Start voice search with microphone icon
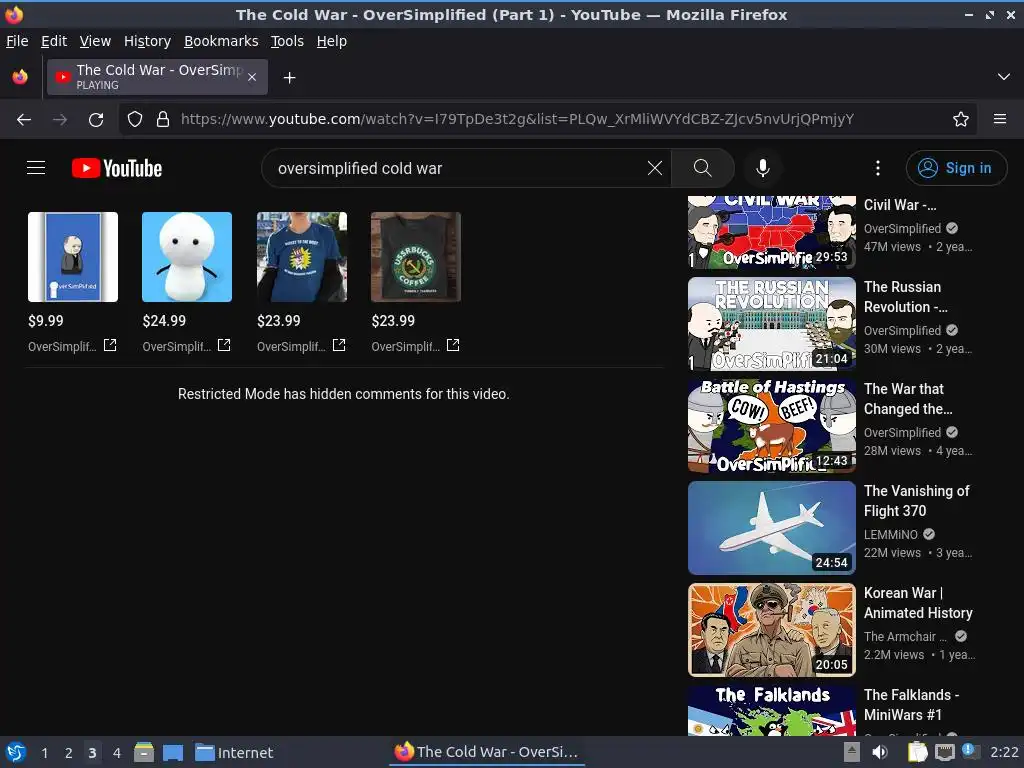The height and width of the screenshot is (768, 1024). point(763,168)
